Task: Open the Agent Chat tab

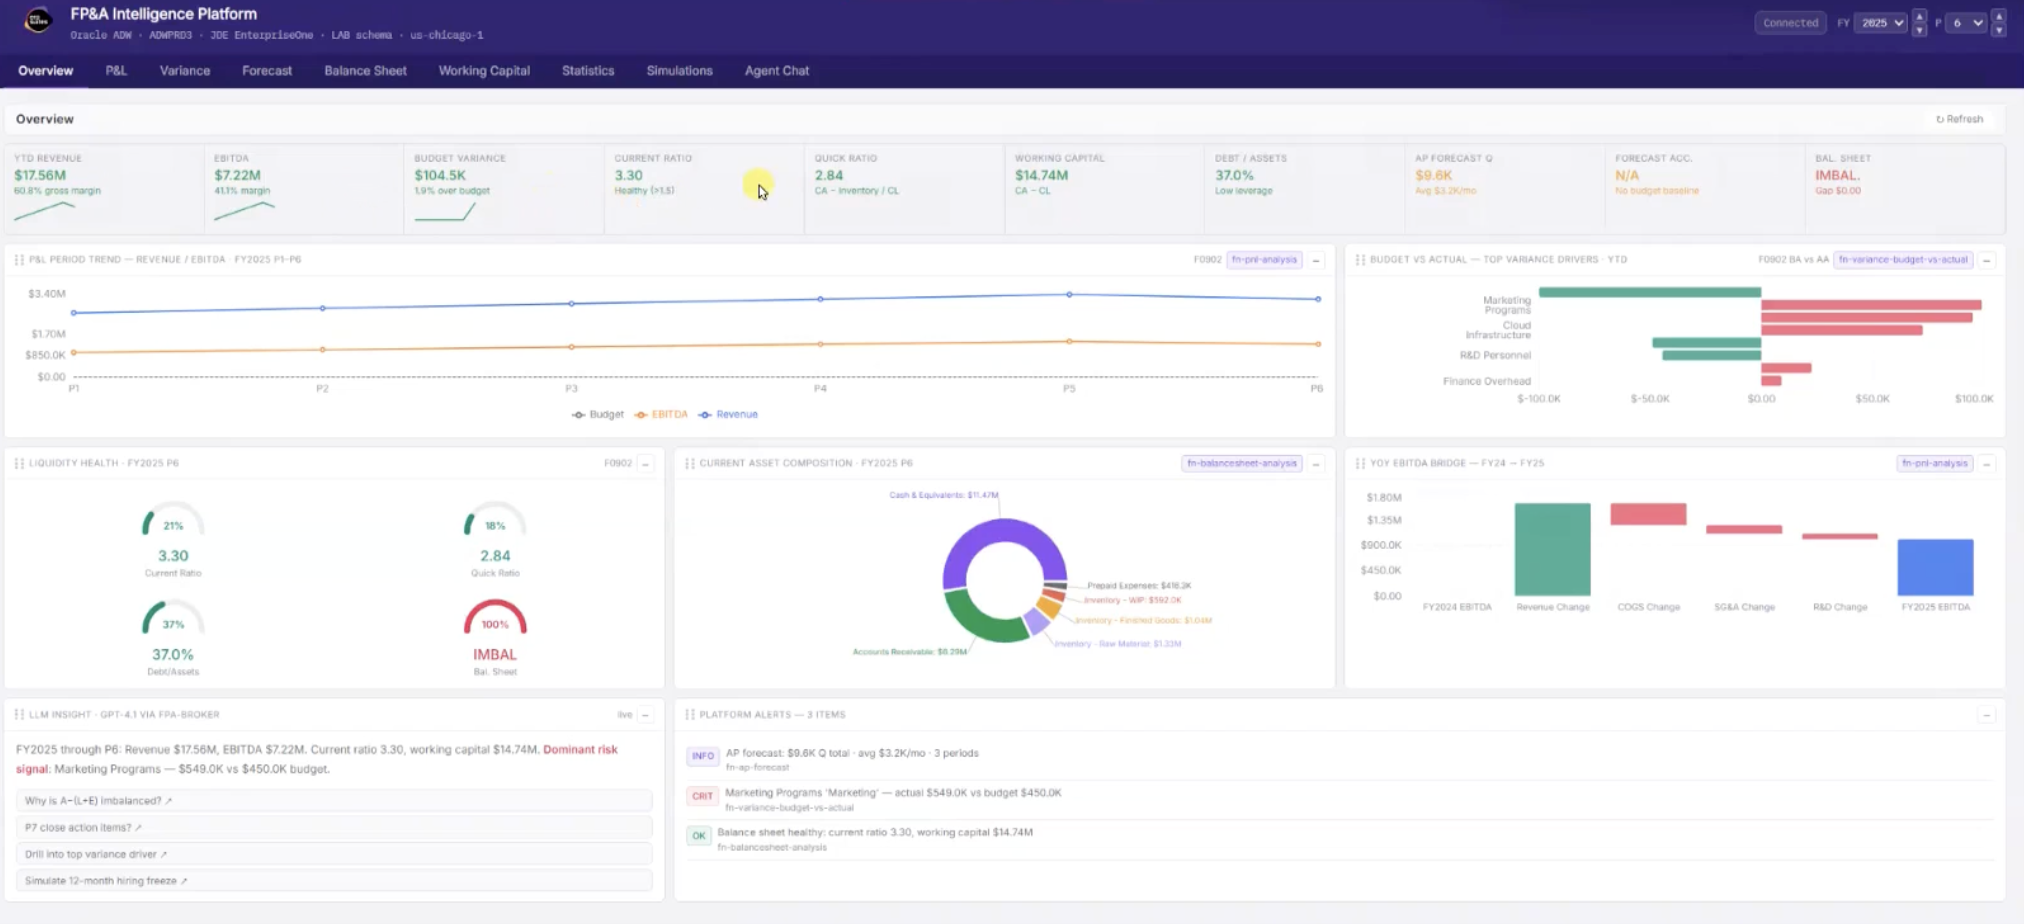Action: click(777, 71)
